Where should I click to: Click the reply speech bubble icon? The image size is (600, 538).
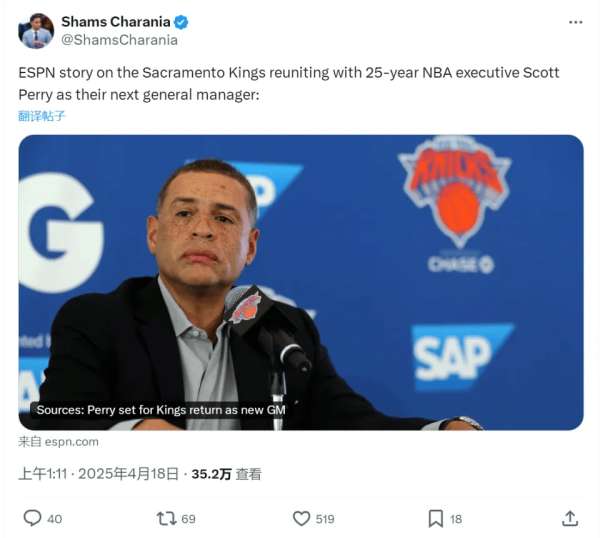pyautogui.click(x=32, y=518)
